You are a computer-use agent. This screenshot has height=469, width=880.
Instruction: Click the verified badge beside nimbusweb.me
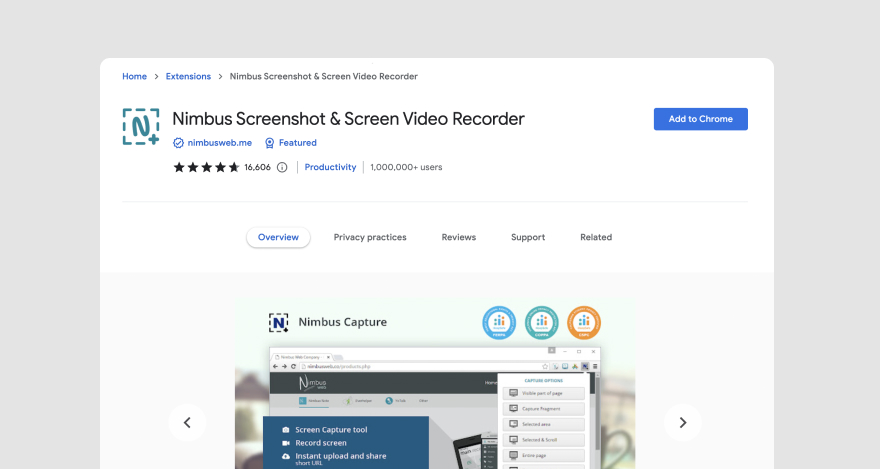(x=178, y=143)
